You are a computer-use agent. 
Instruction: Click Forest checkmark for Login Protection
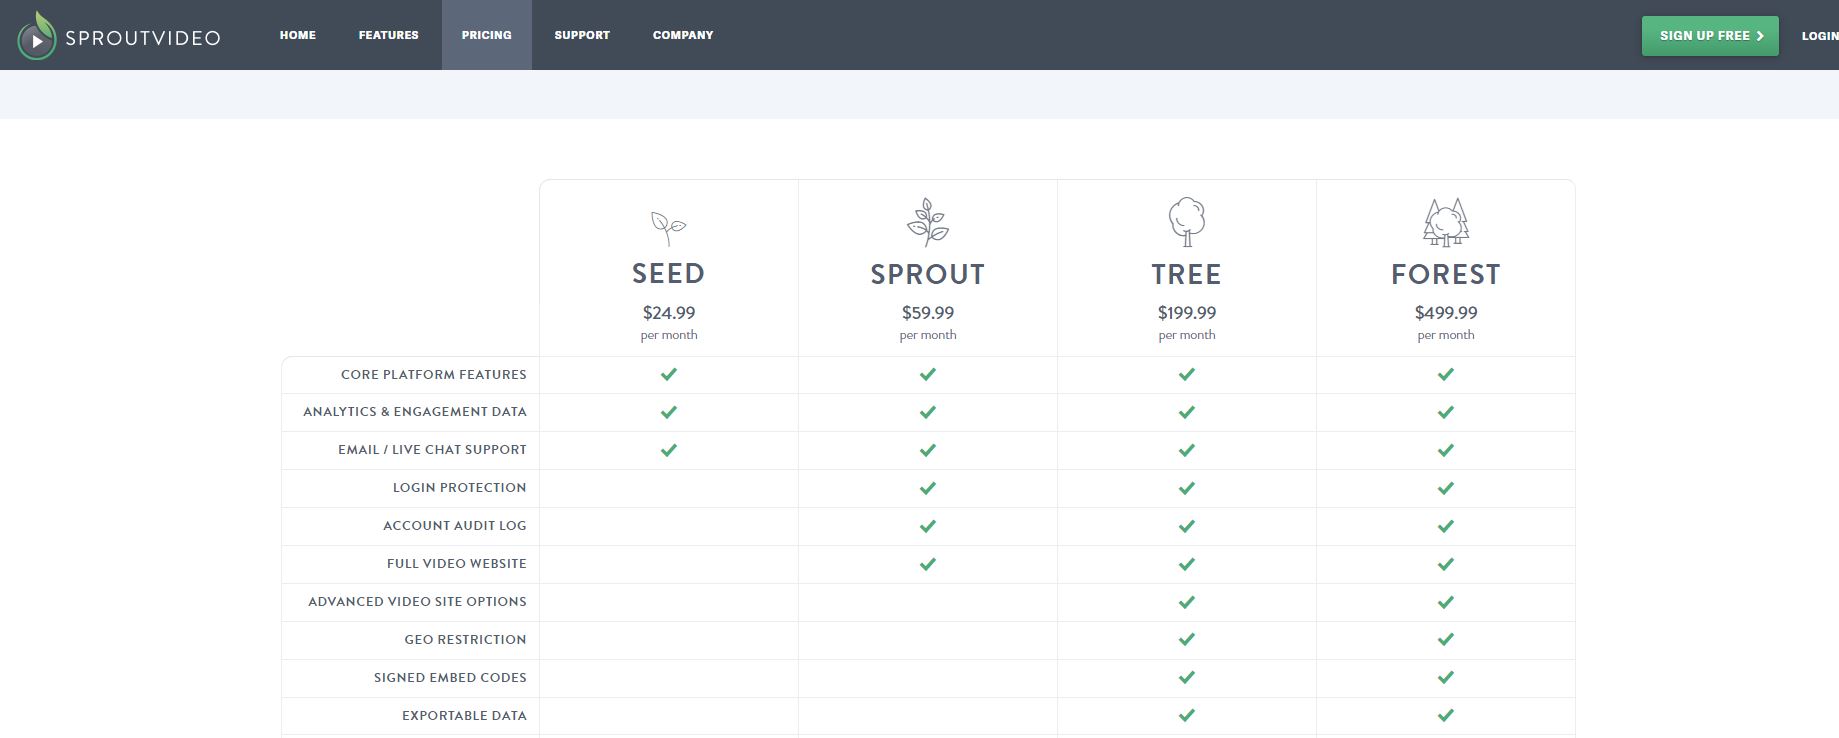tap(1446, 488)
